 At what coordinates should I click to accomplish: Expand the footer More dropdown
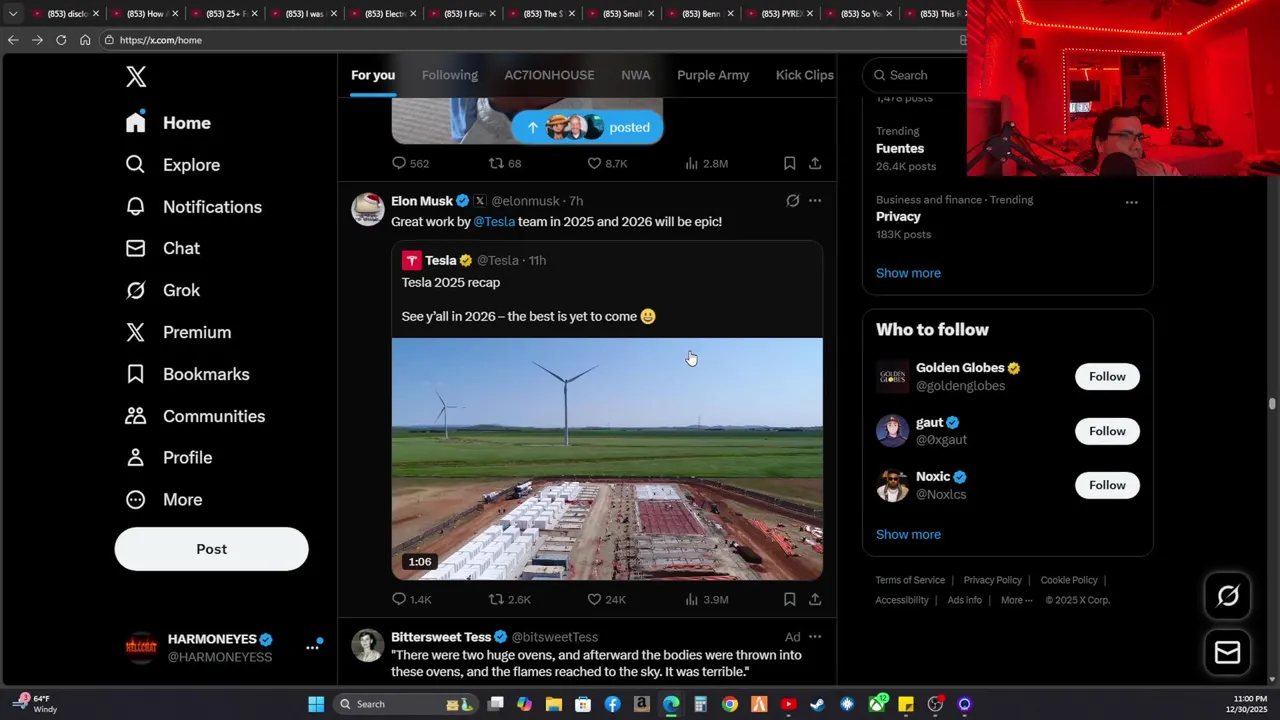click(1017, 600)
